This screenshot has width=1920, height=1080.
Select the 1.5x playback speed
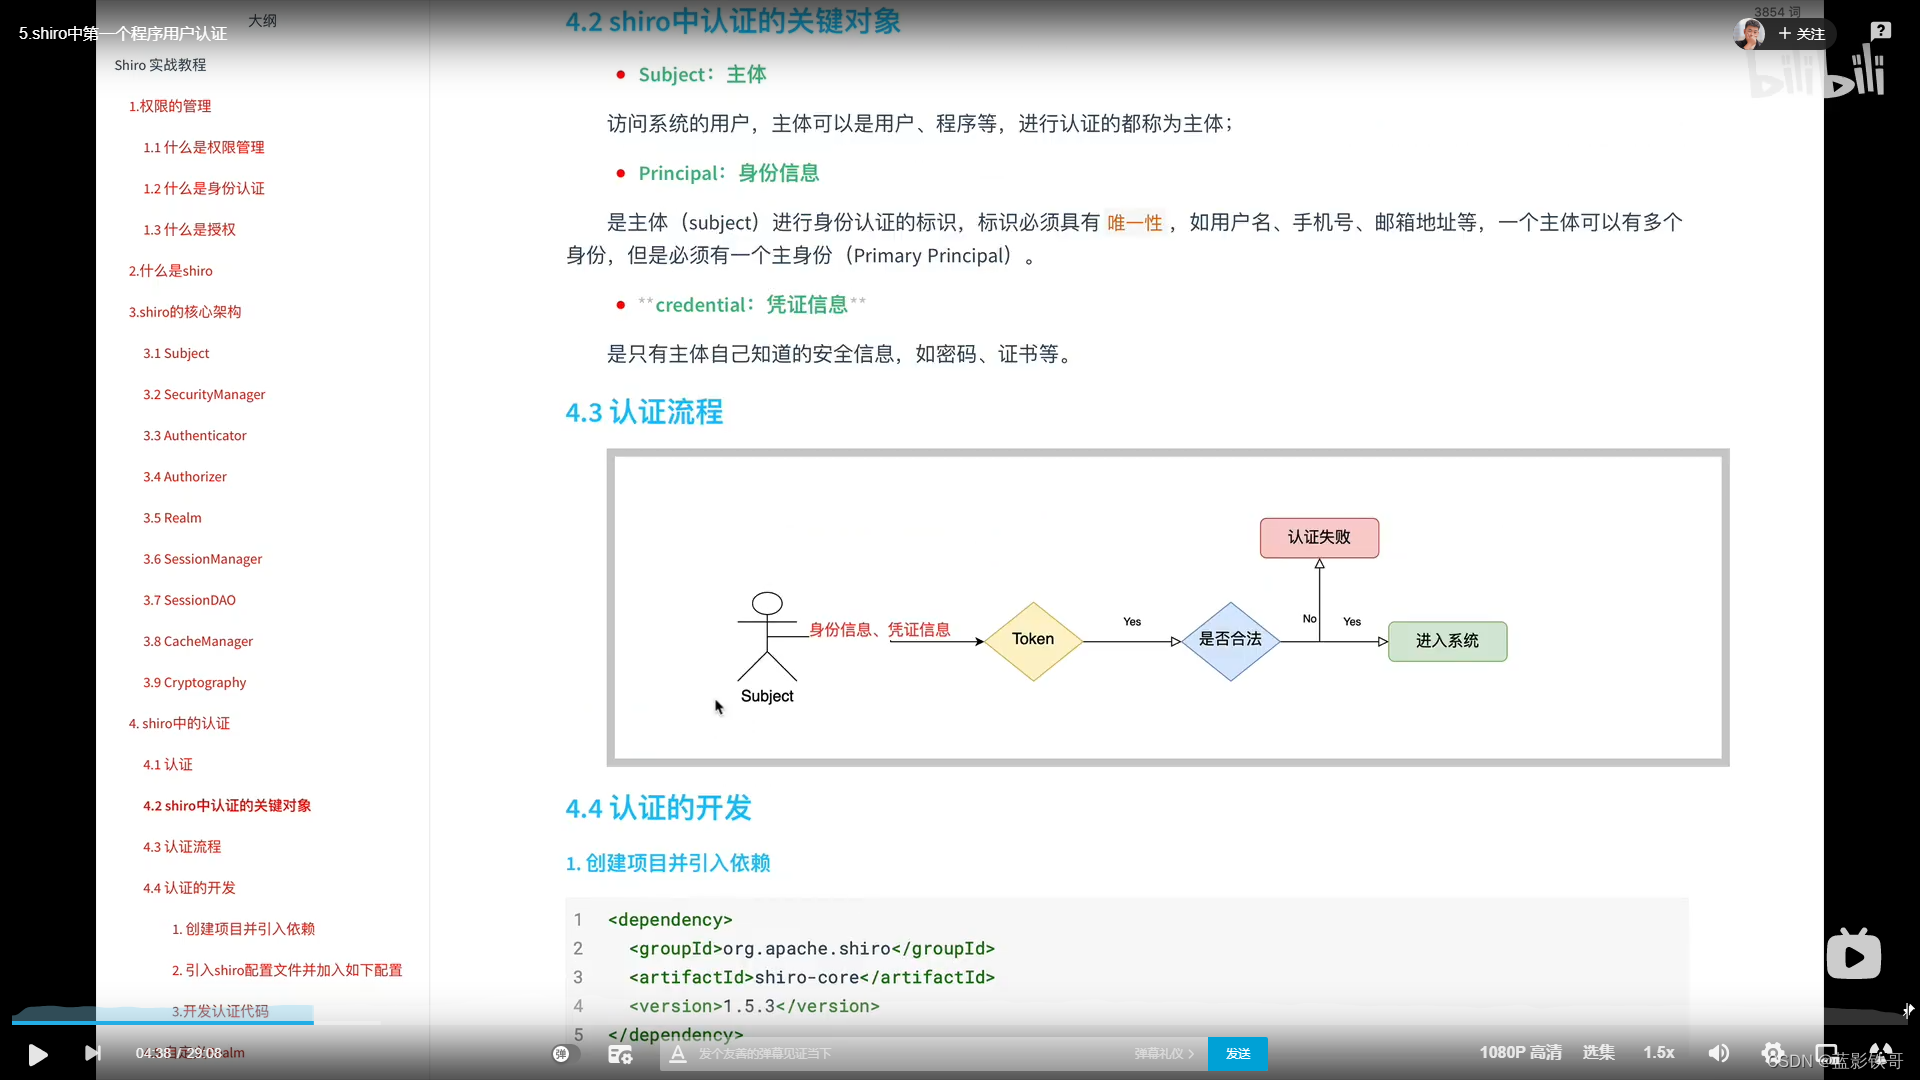(1658, 1052)
